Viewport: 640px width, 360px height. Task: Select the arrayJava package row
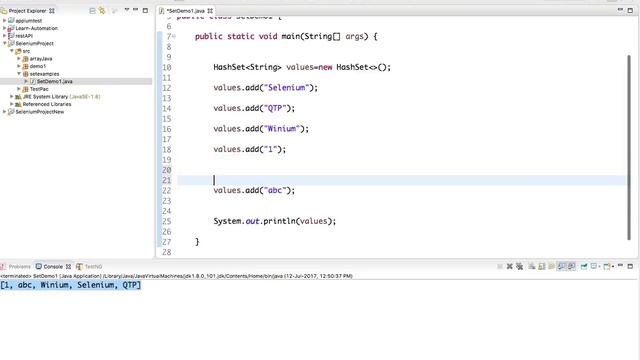[x=76, y=58]
